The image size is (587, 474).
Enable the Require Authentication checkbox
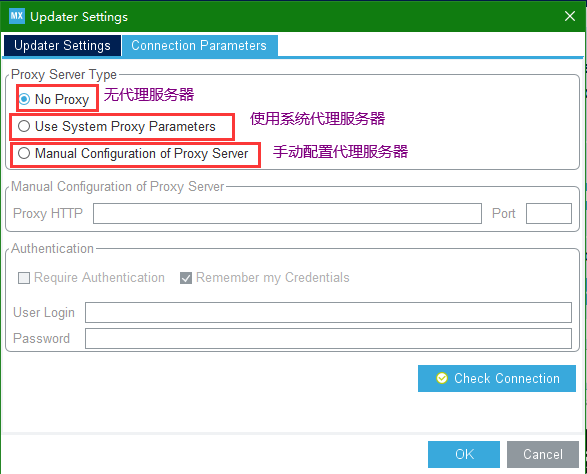click(x=24, y=278)
